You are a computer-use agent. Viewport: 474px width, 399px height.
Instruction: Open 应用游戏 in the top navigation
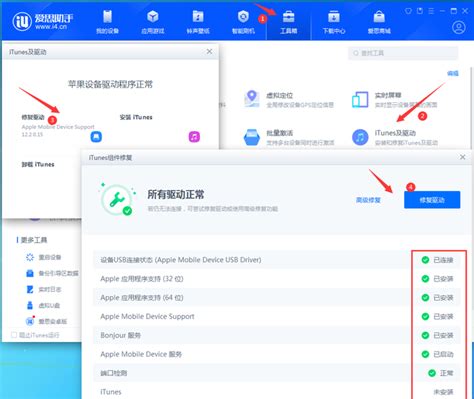coord(153,22)
